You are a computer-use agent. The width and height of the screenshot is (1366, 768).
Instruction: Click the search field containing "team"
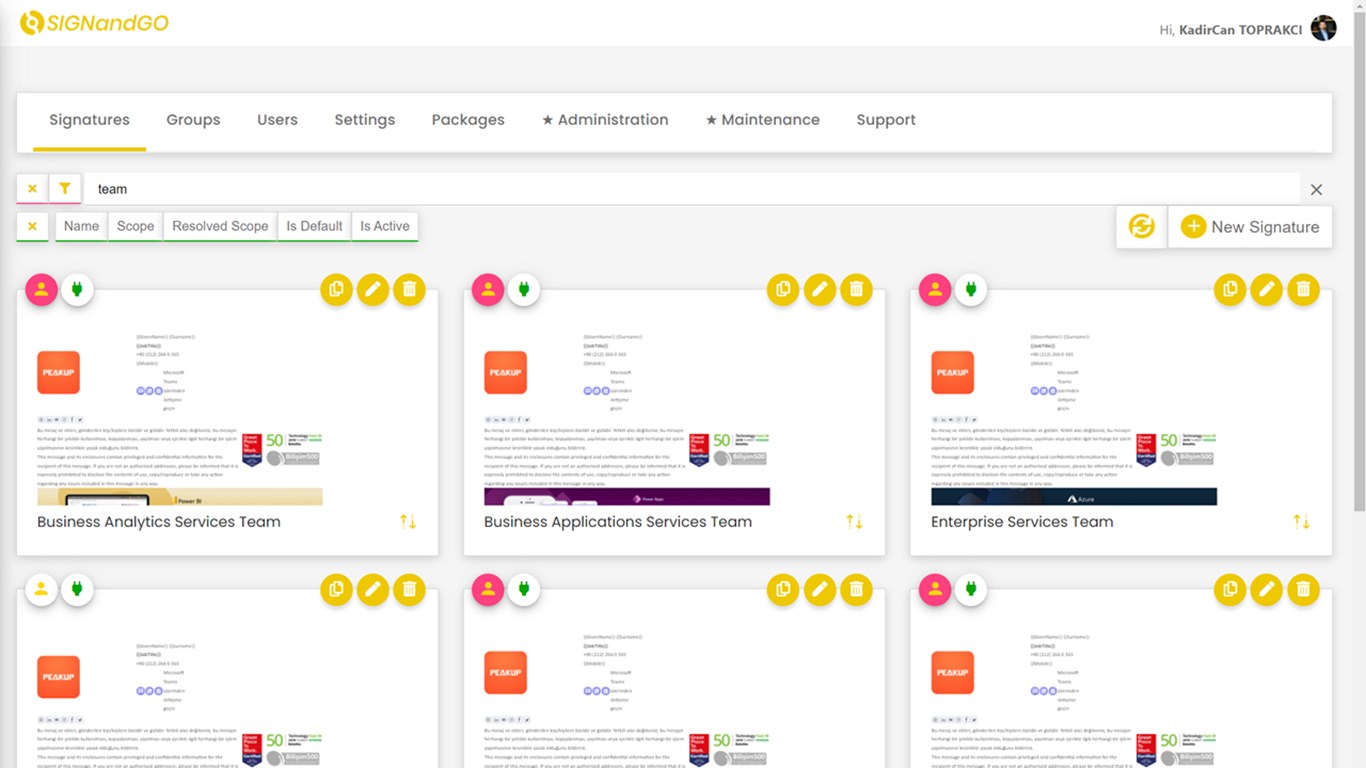692,189
